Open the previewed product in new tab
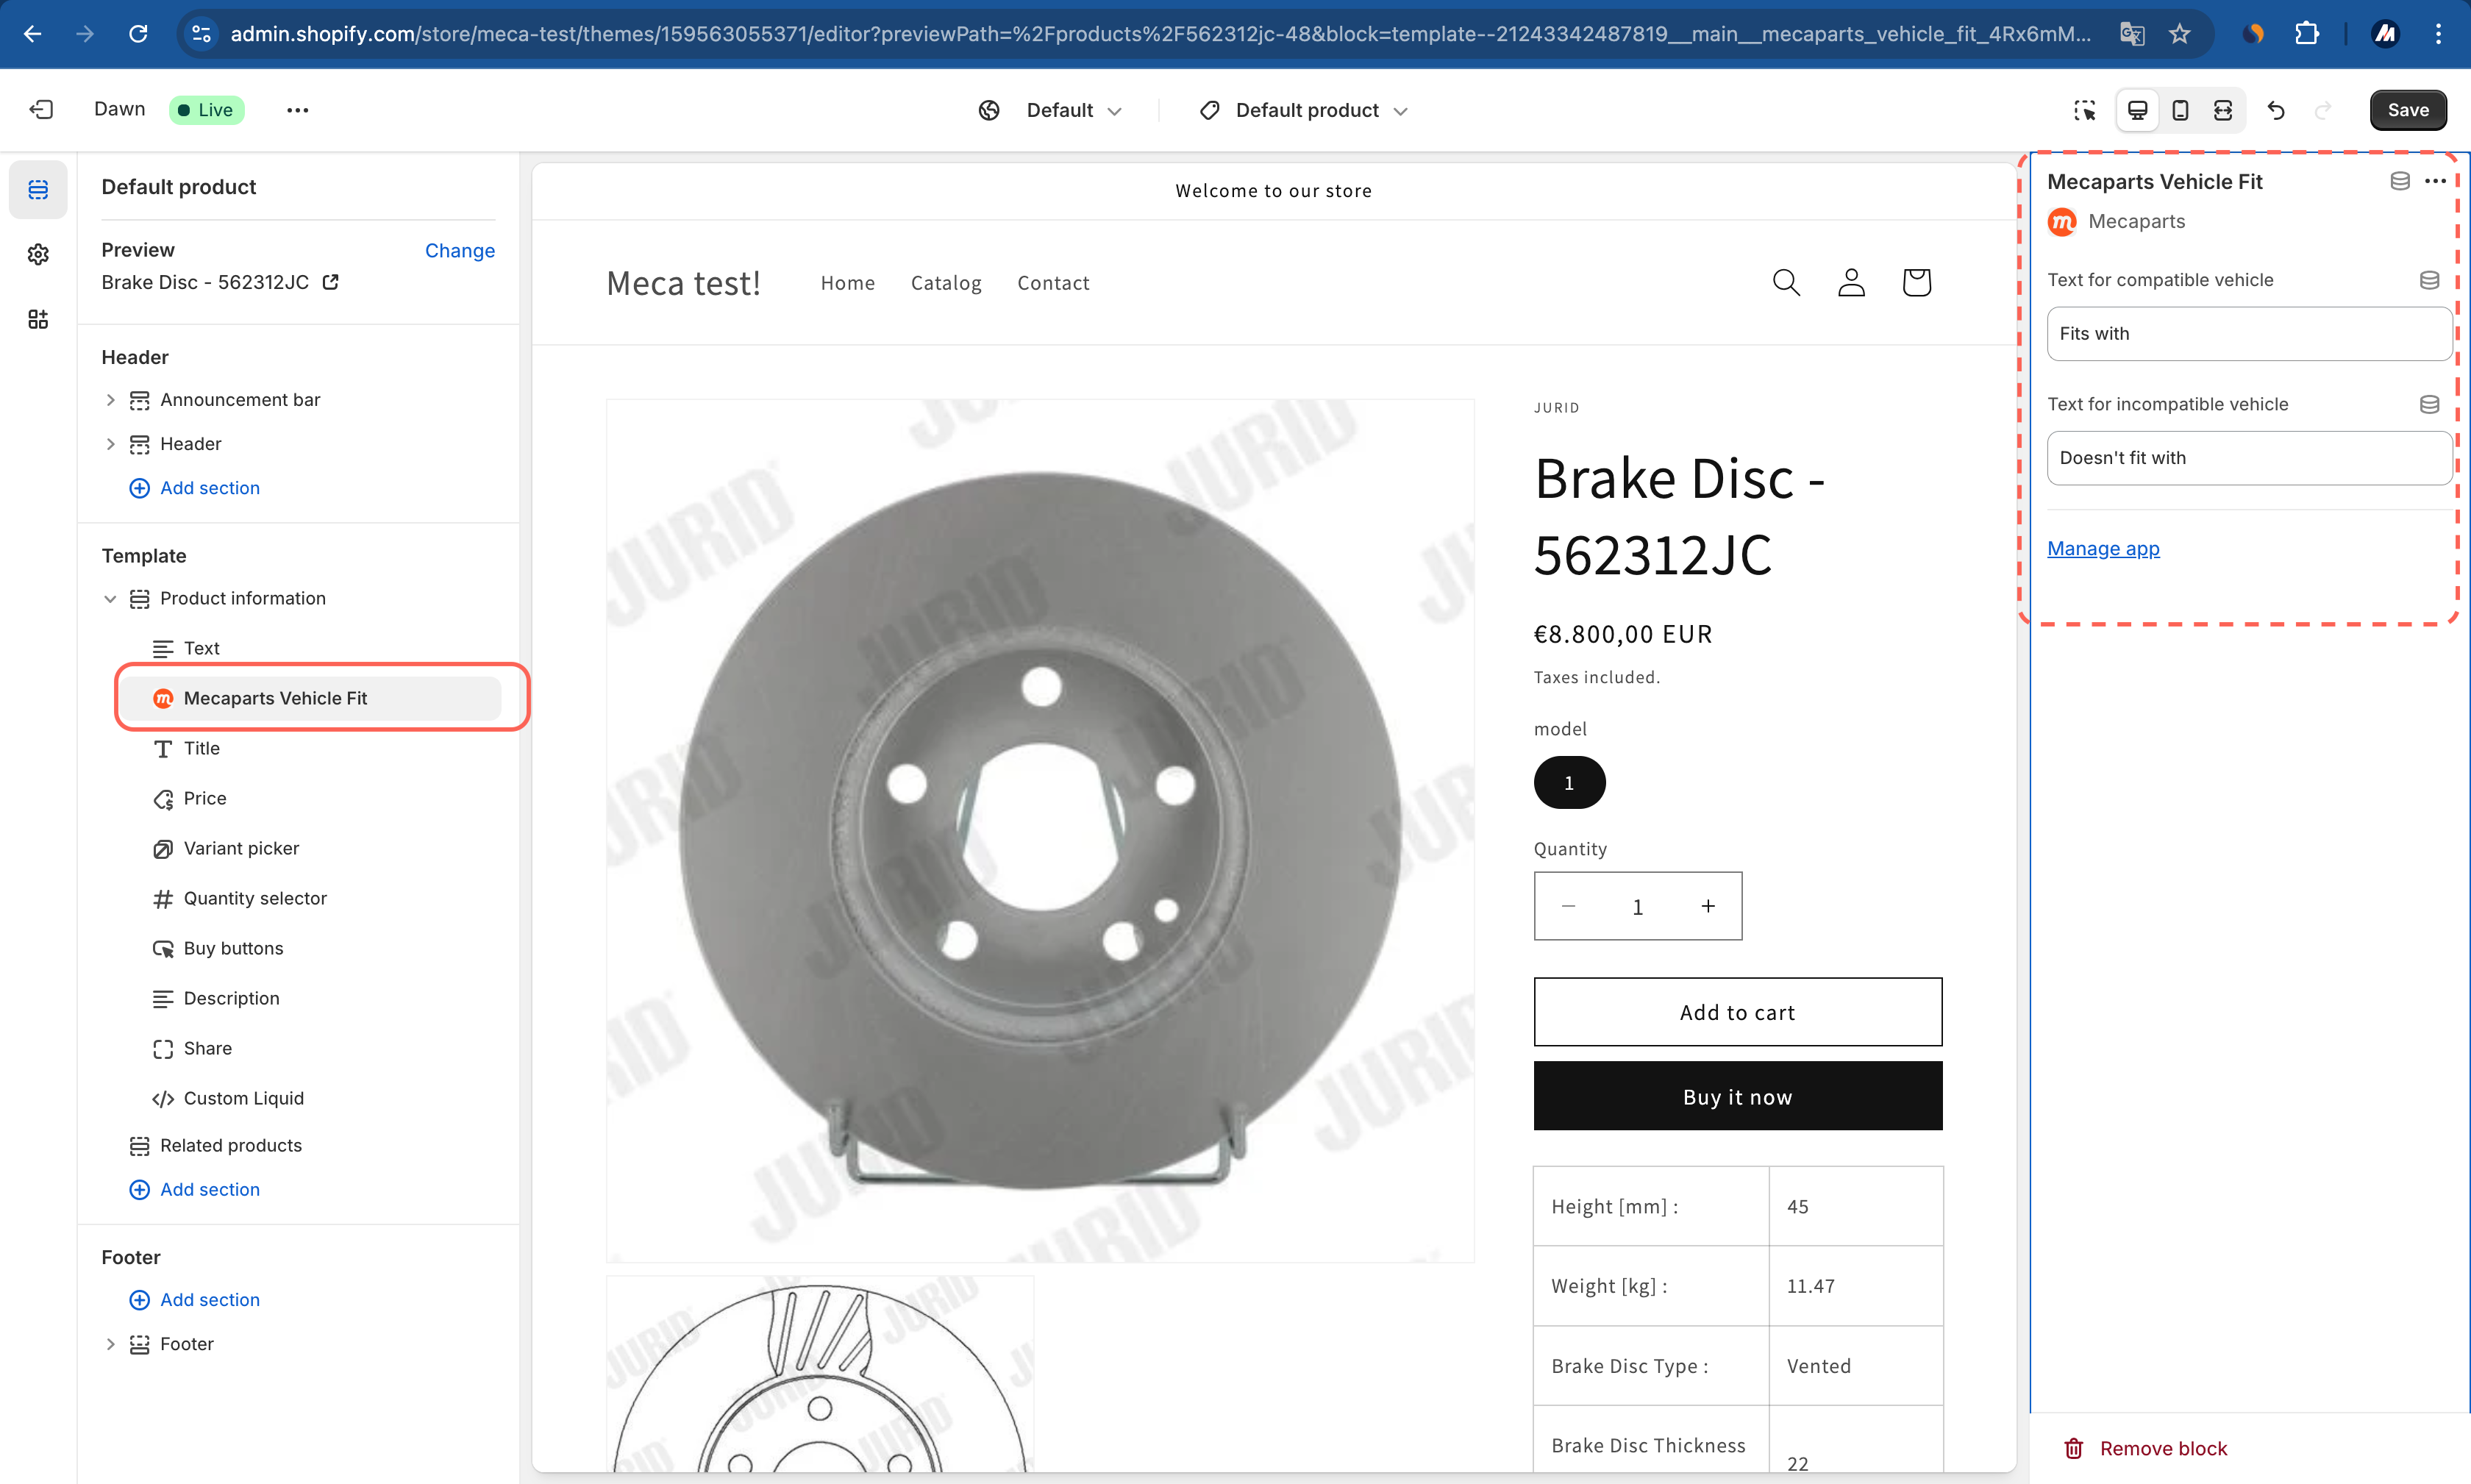This screenshot has height=1484, width=2471. coord(330,282)
